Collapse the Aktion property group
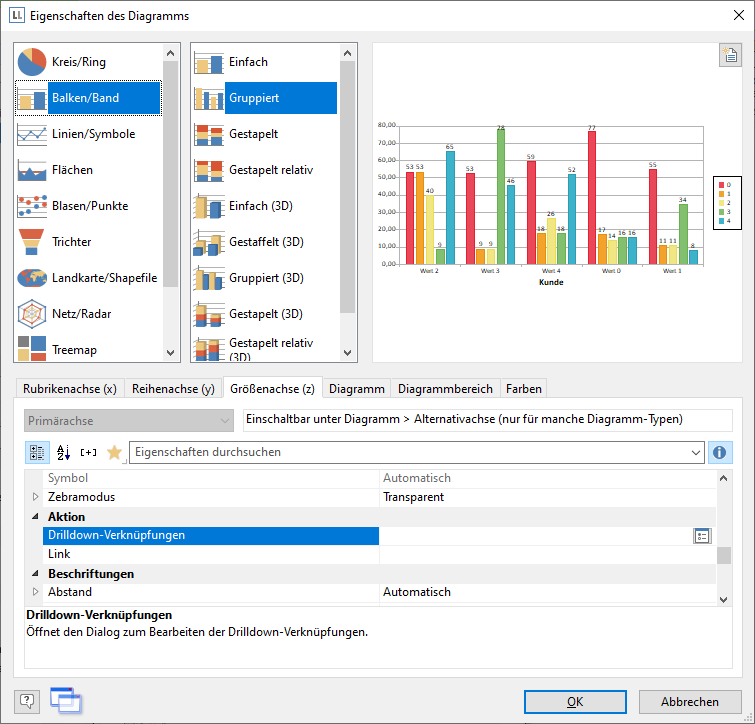The image size is (755, 724). click(x=37, y=517)
